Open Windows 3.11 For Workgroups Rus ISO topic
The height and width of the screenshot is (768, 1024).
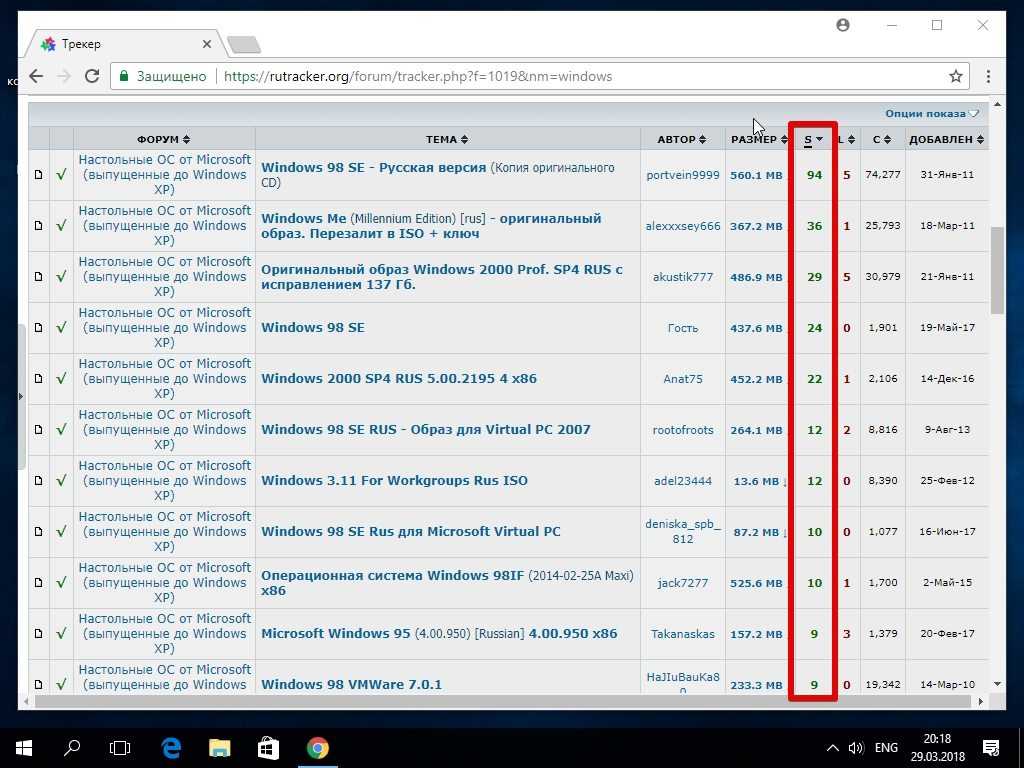[394, 480]
